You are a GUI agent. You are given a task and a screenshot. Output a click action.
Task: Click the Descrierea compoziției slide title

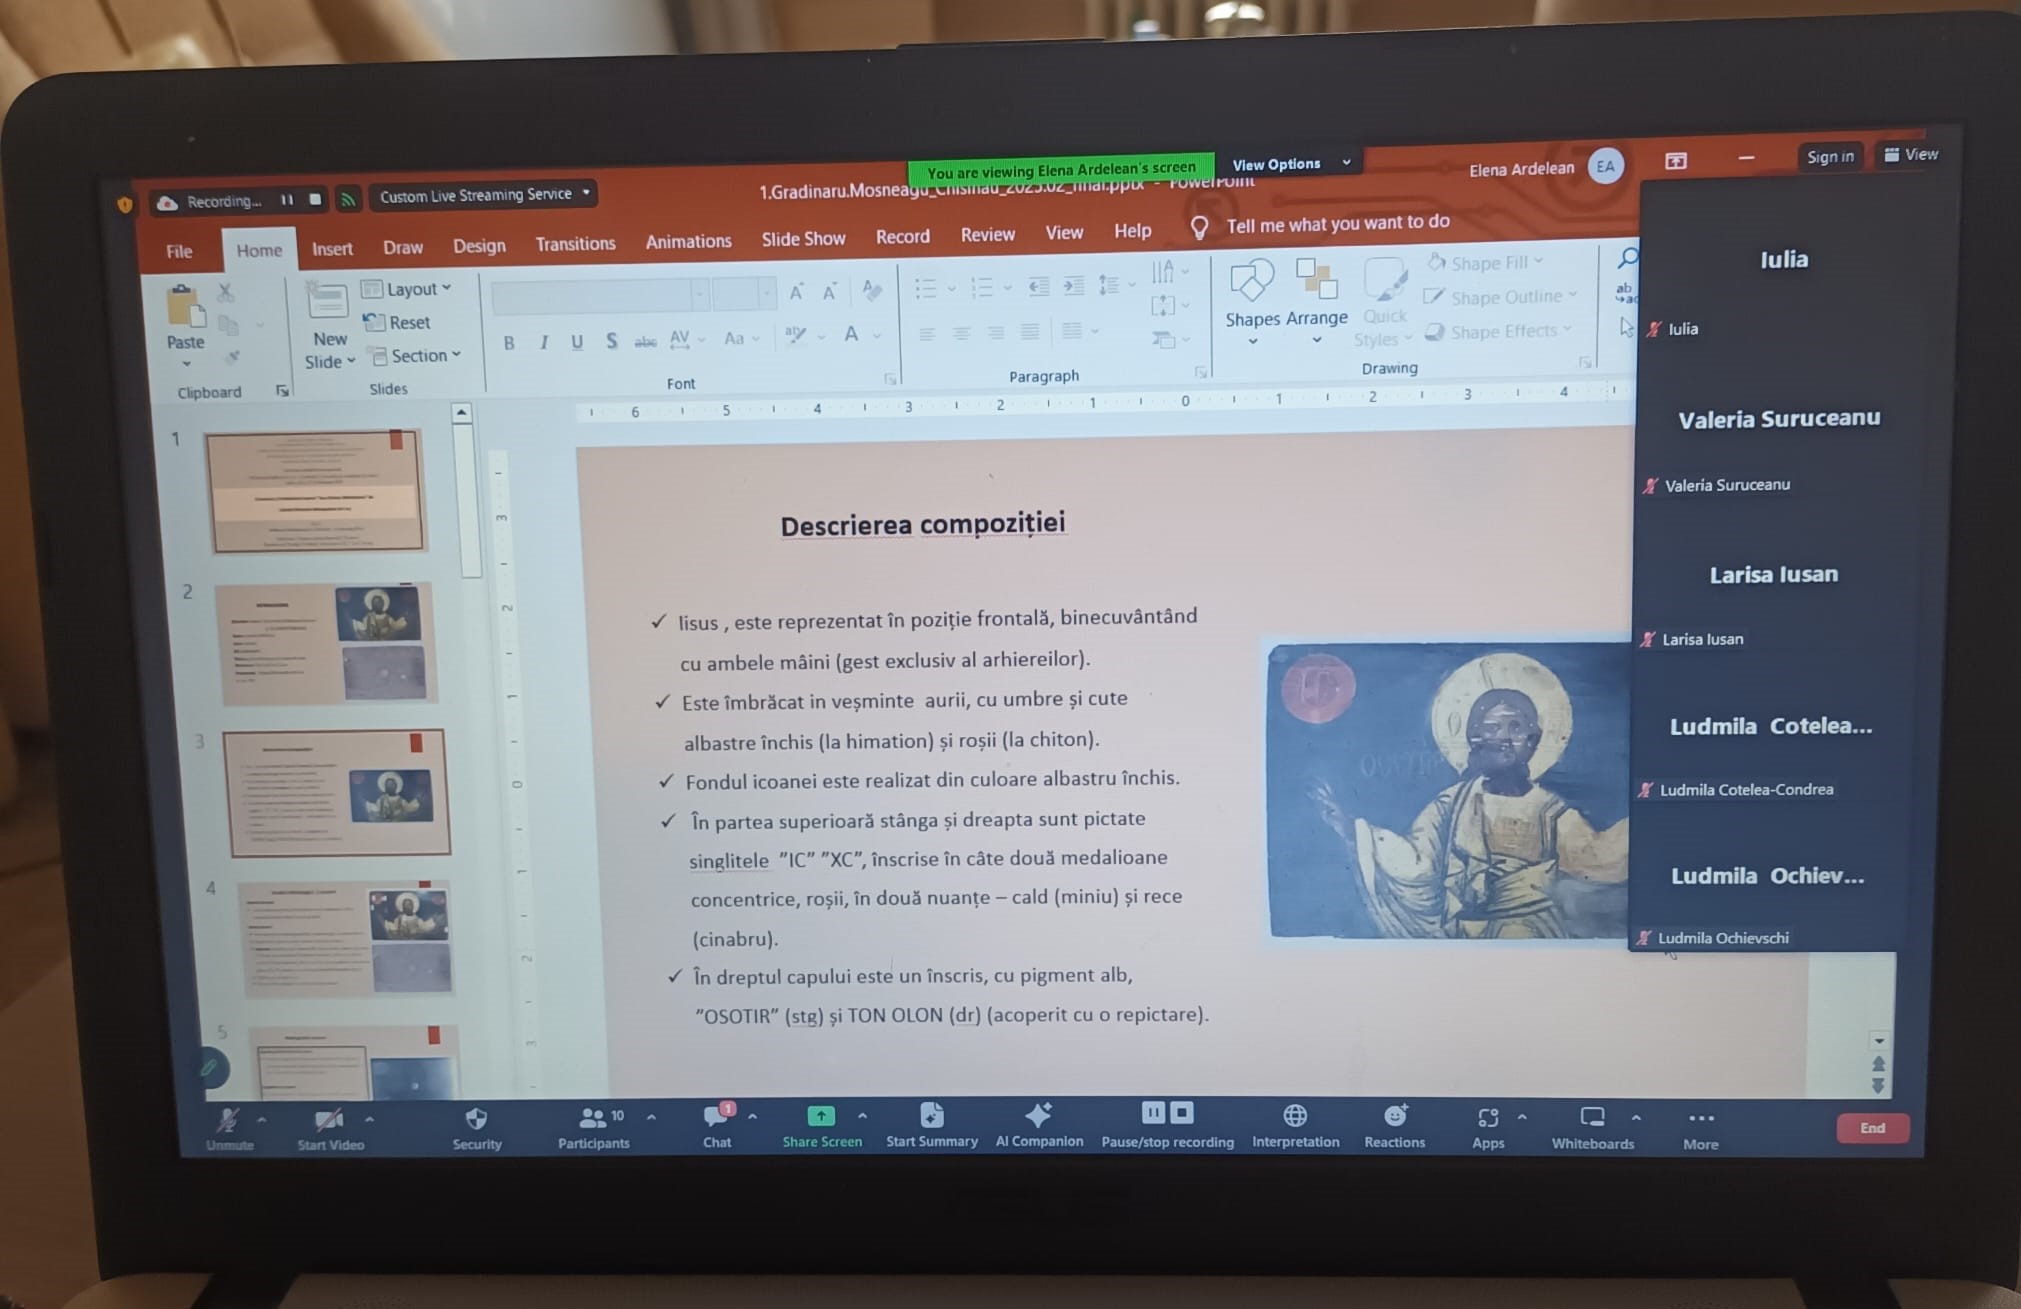pos(922,525)
